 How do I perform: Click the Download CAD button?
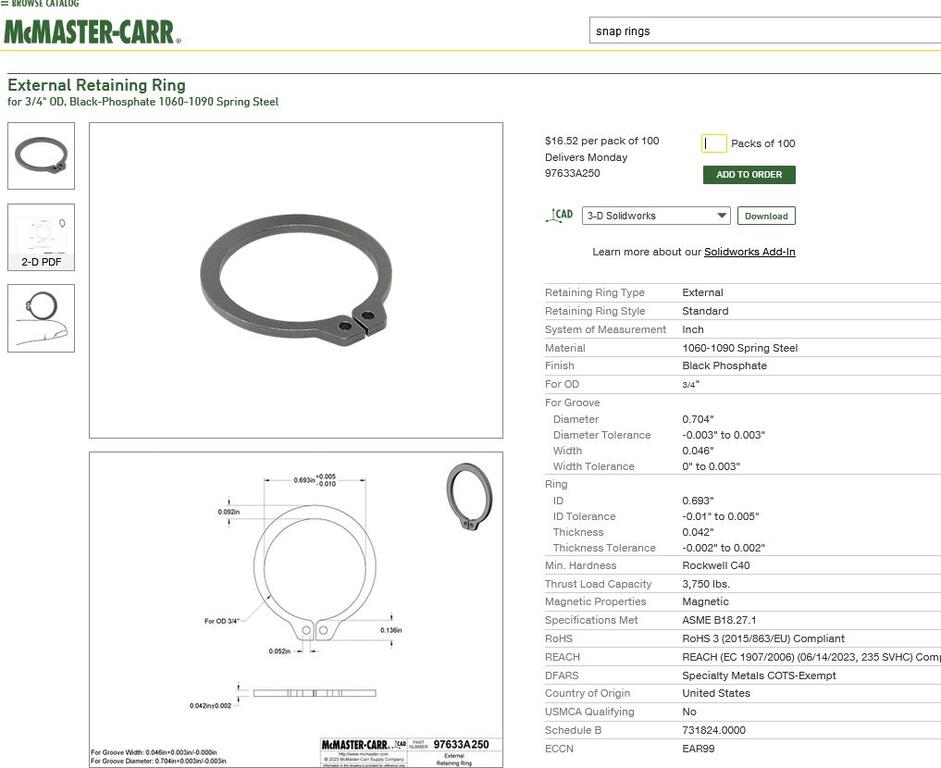point(766,216)
